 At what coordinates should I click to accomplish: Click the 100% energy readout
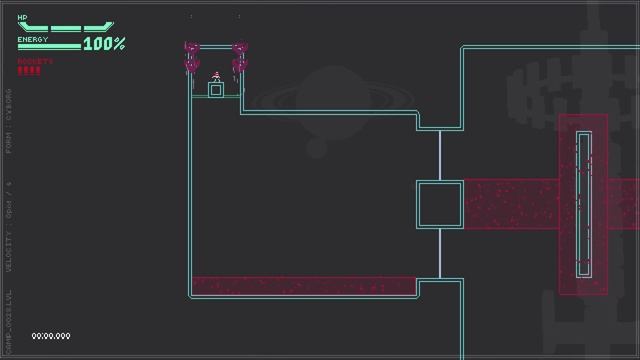(104, 44)
